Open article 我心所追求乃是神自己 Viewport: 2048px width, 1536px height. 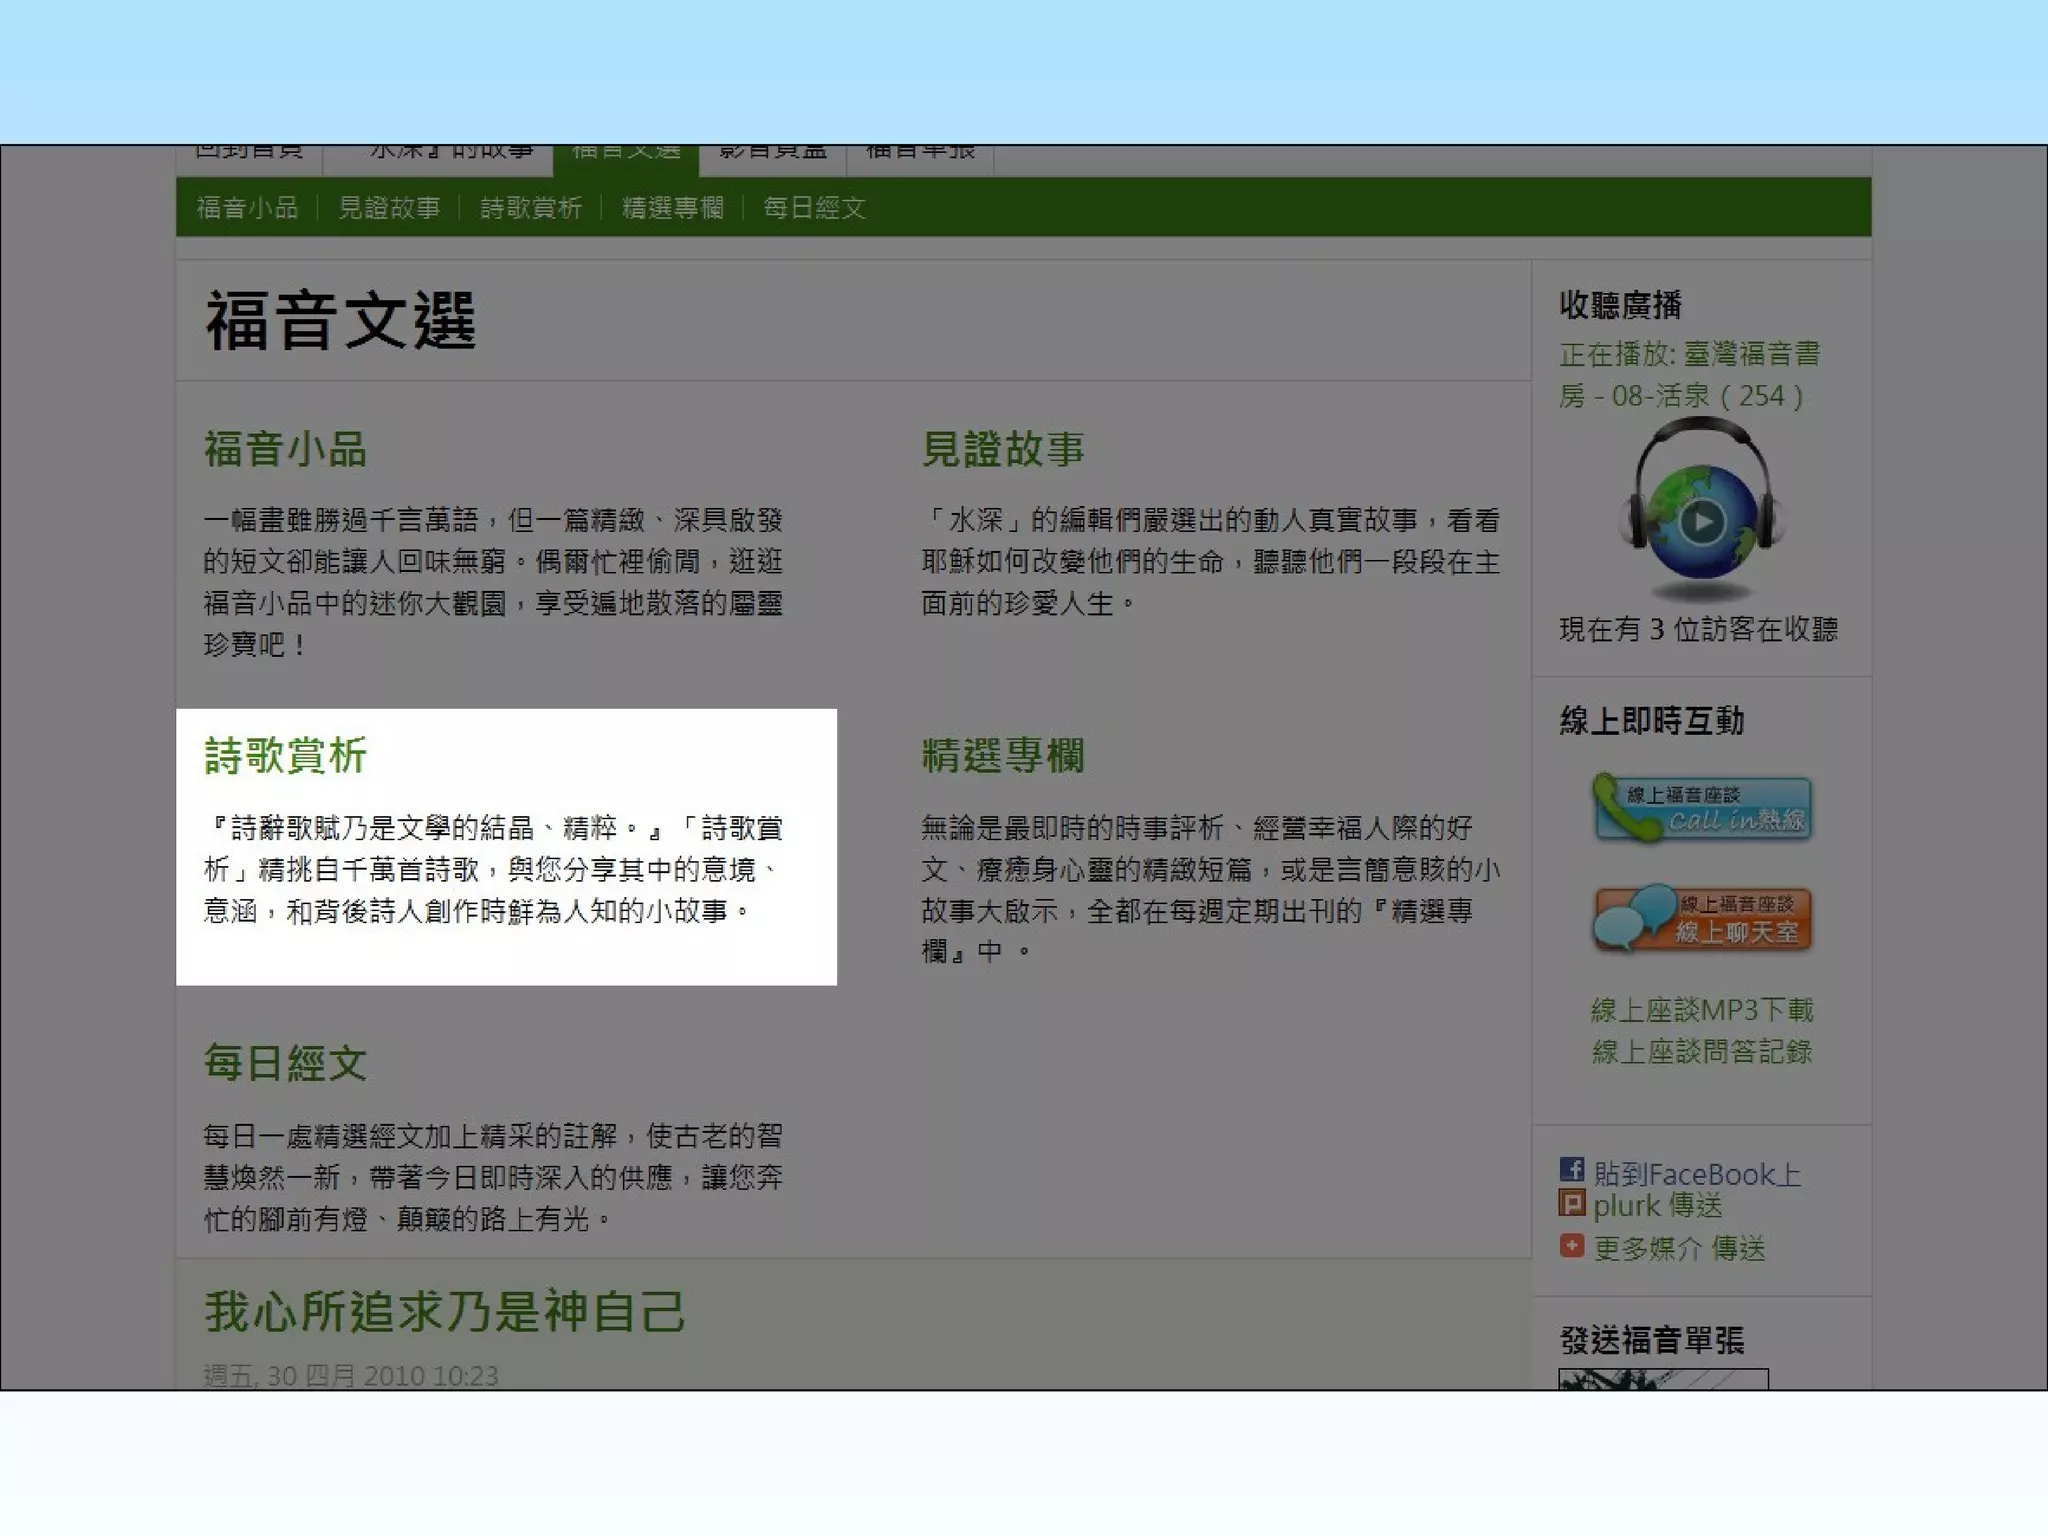(x=445, y=1311)
